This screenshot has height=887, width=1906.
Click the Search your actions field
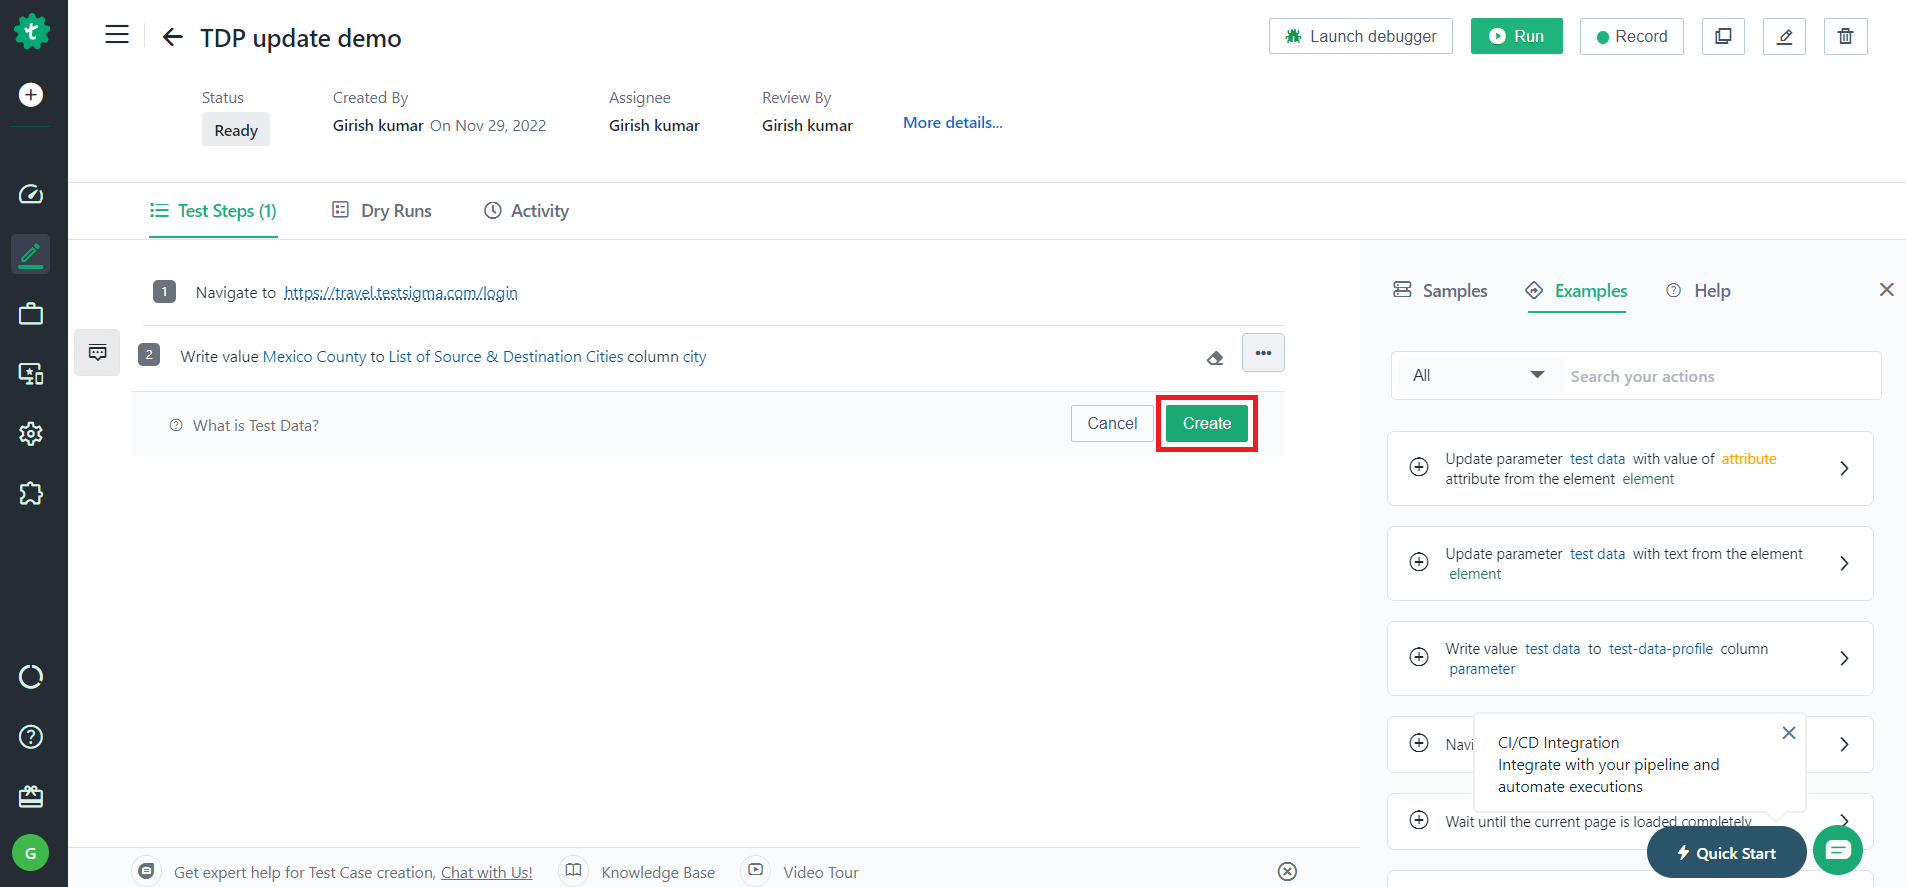coord(1722,376)
